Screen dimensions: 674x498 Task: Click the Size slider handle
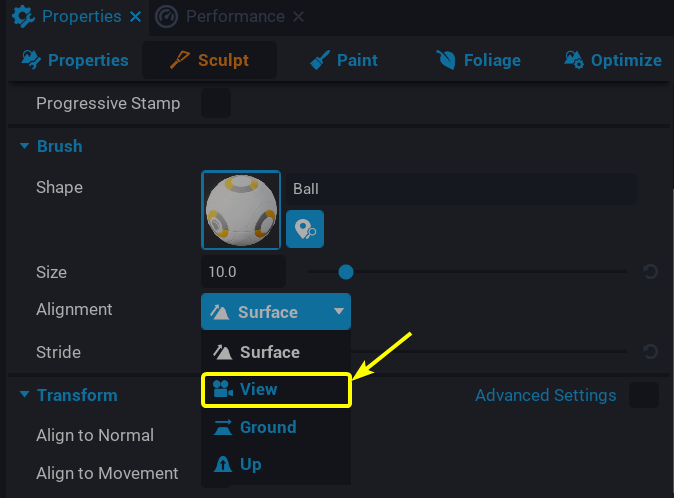pos(345,271)
